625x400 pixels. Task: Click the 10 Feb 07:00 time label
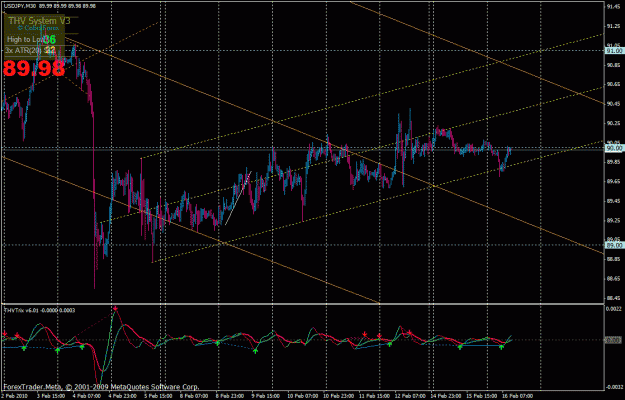[302, 396]
